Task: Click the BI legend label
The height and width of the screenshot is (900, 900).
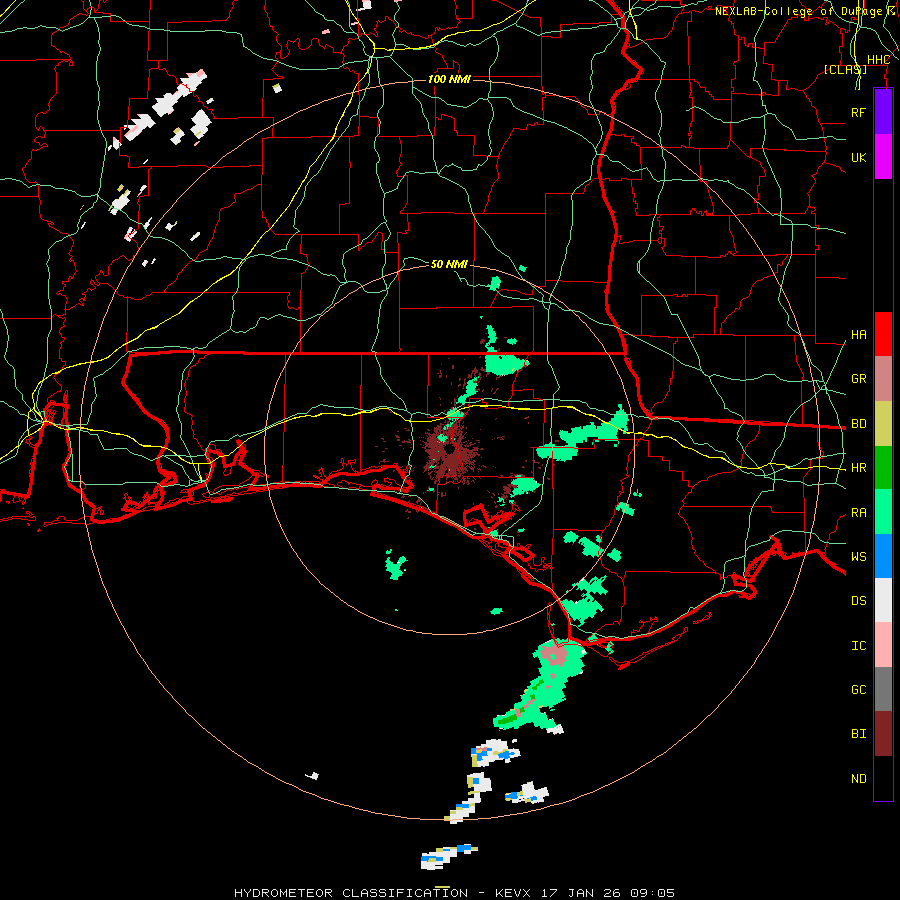Action: click(x=858, y=734)
